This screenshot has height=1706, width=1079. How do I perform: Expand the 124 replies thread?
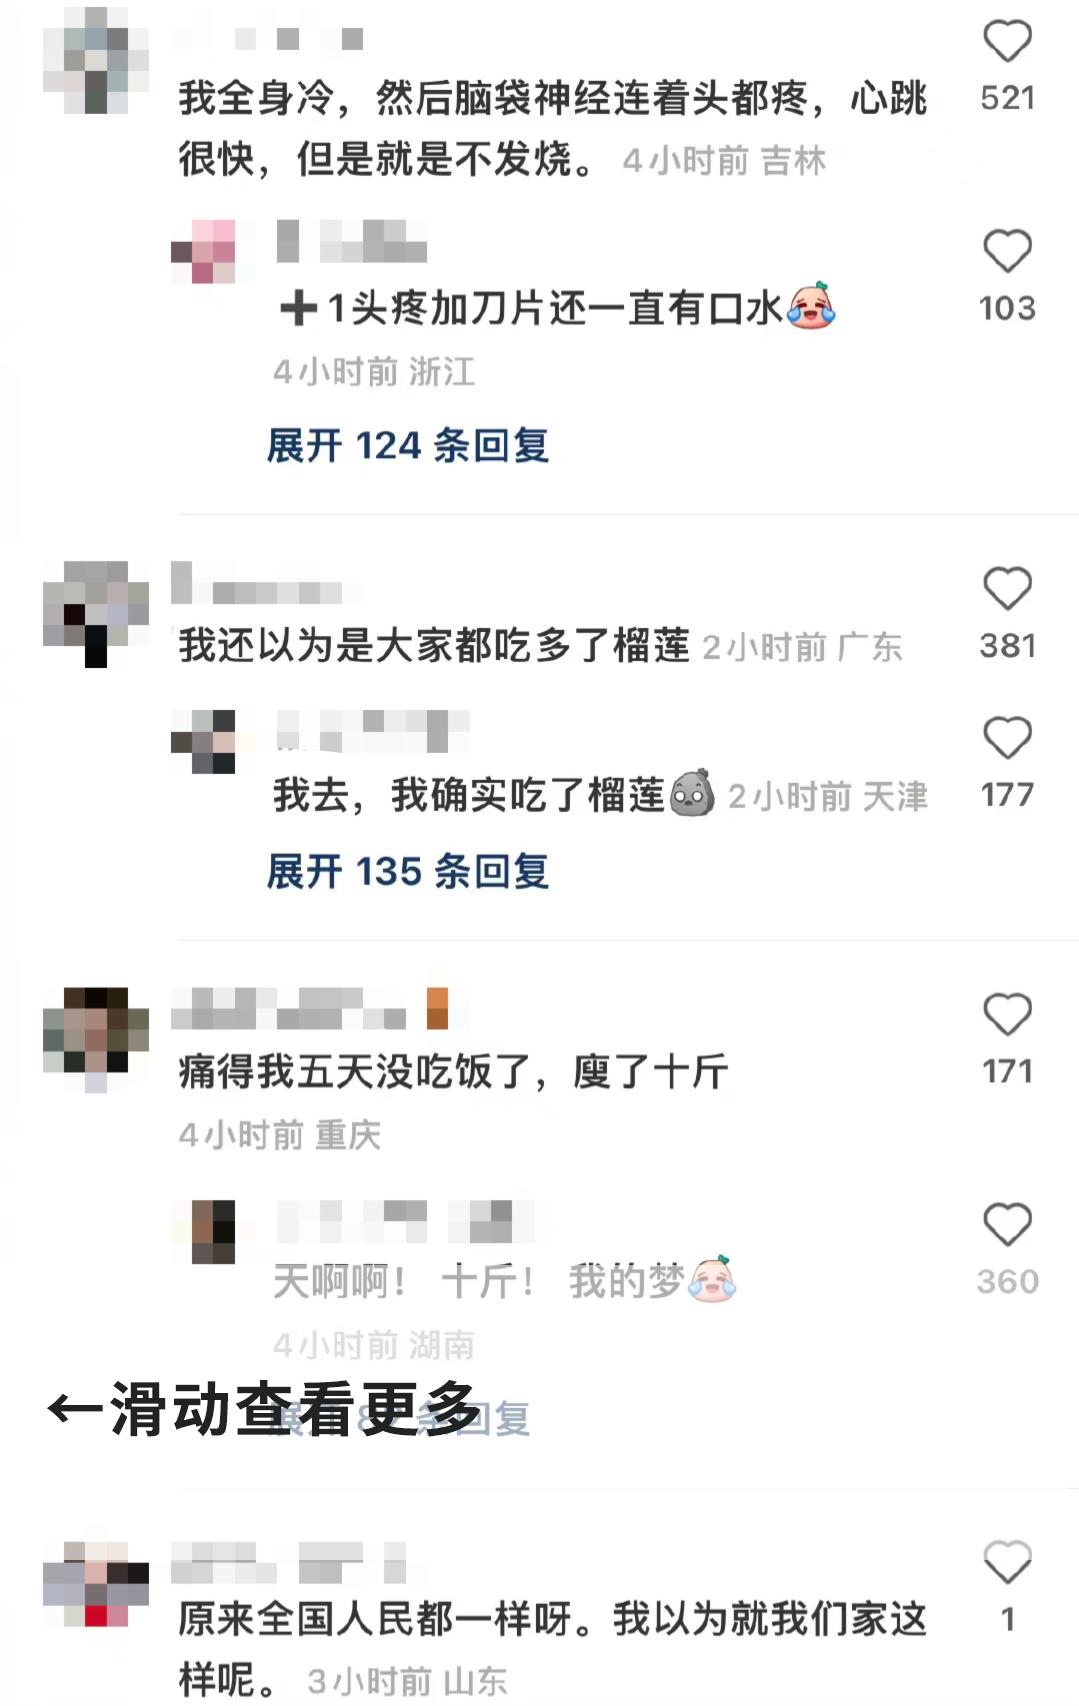408,445
